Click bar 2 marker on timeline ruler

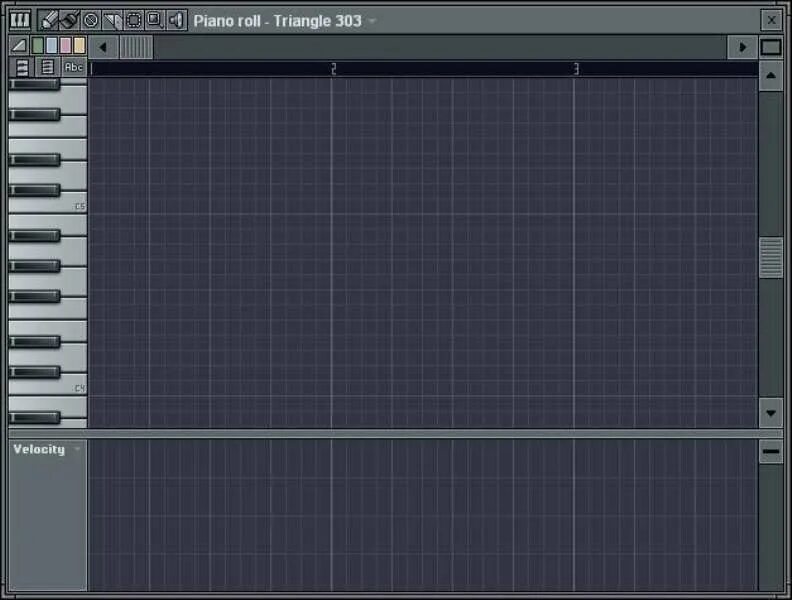click(x=333, y=69)
